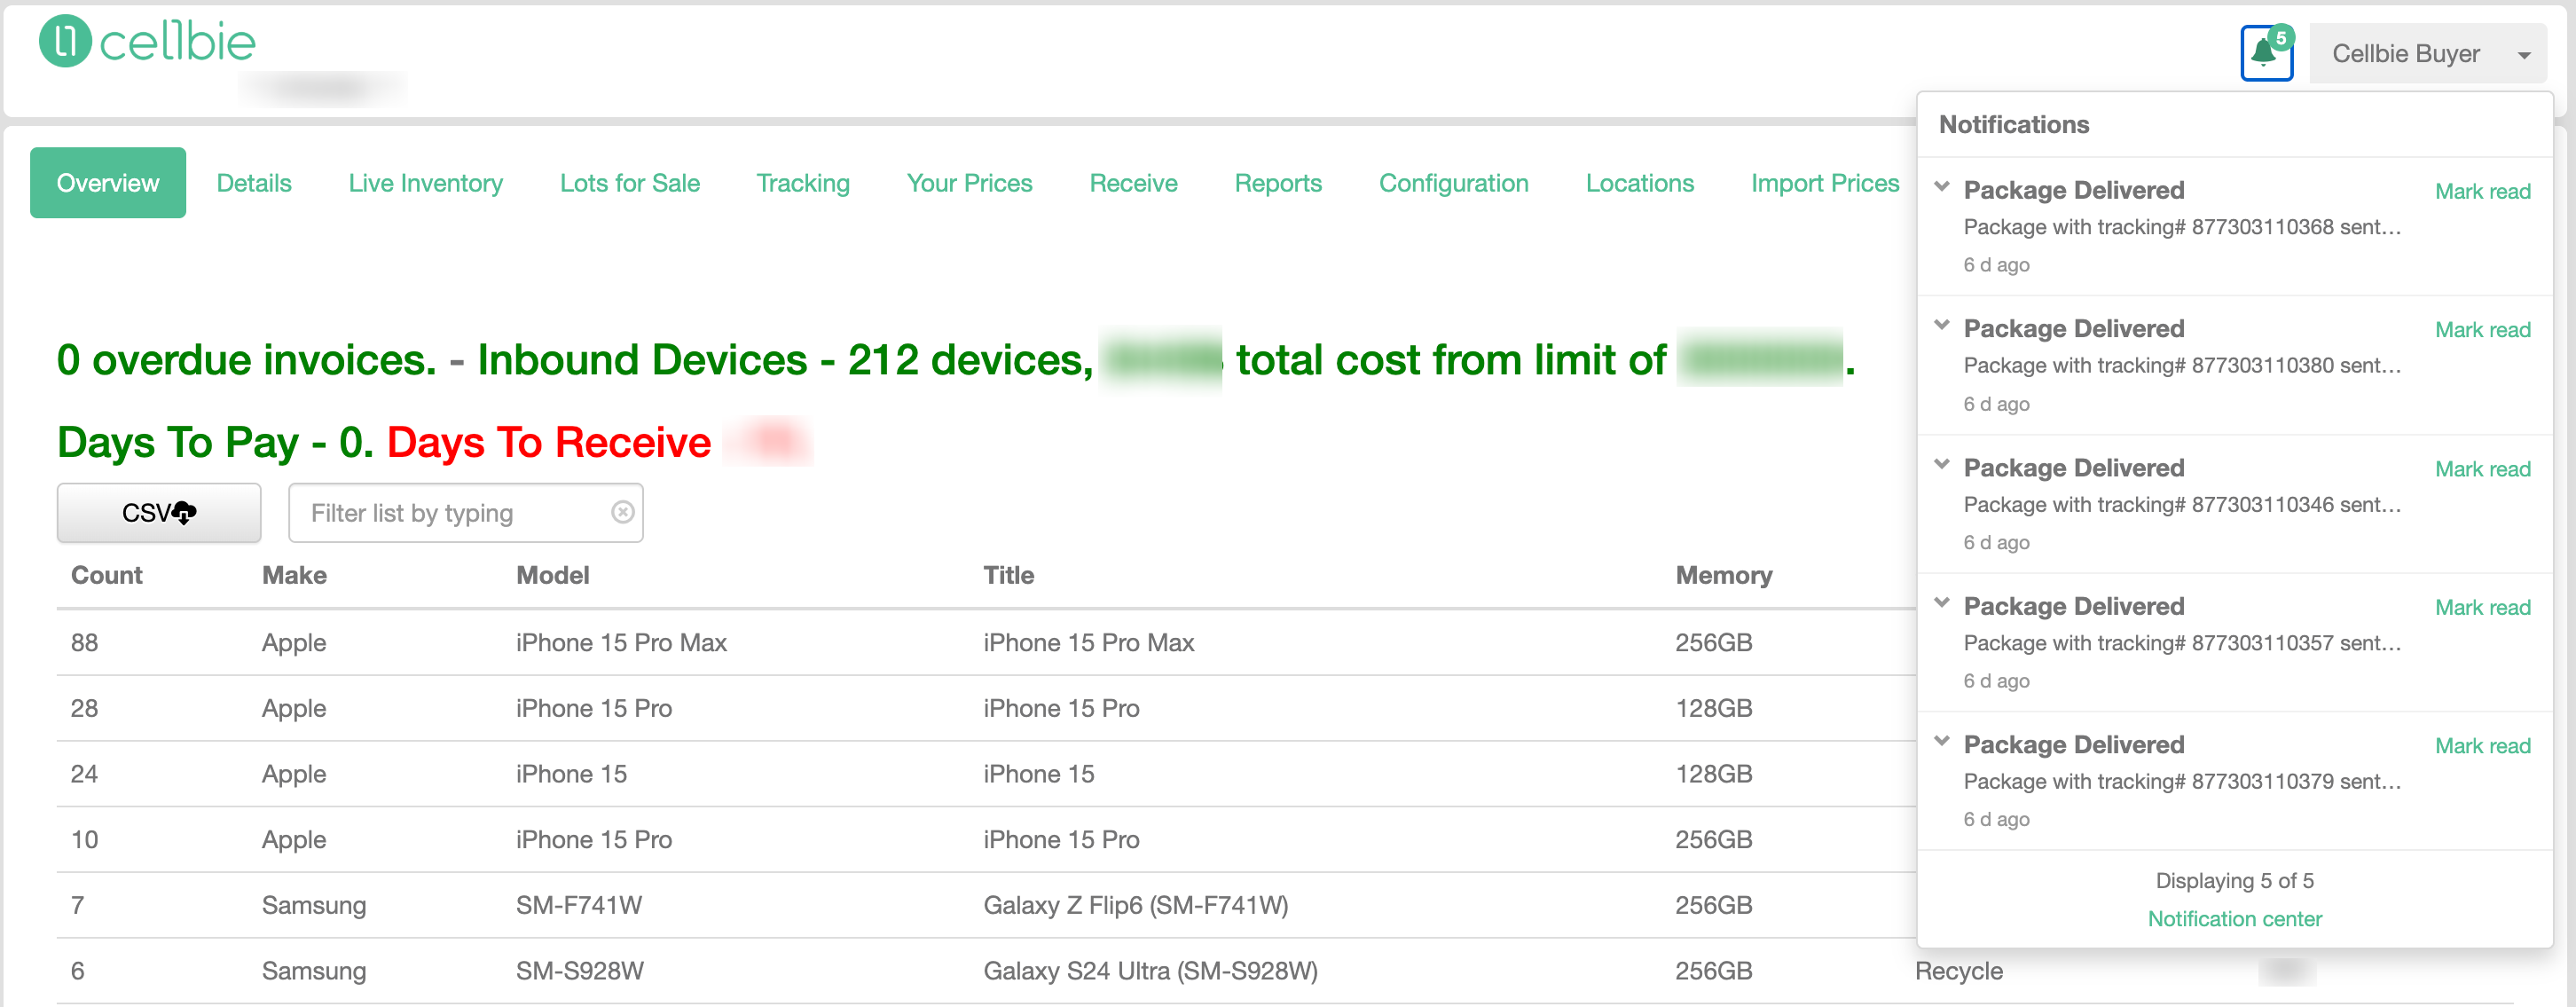
Task: Open the Import Prices tab
Action: (x=1825, y=183)
